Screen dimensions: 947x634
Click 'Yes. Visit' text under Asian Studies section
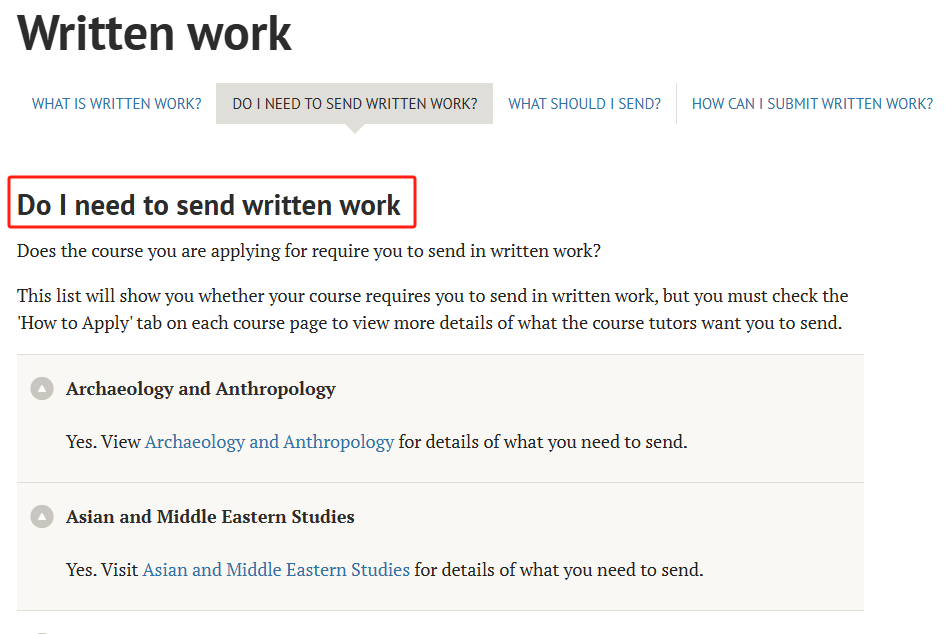(x=102, y=570)
